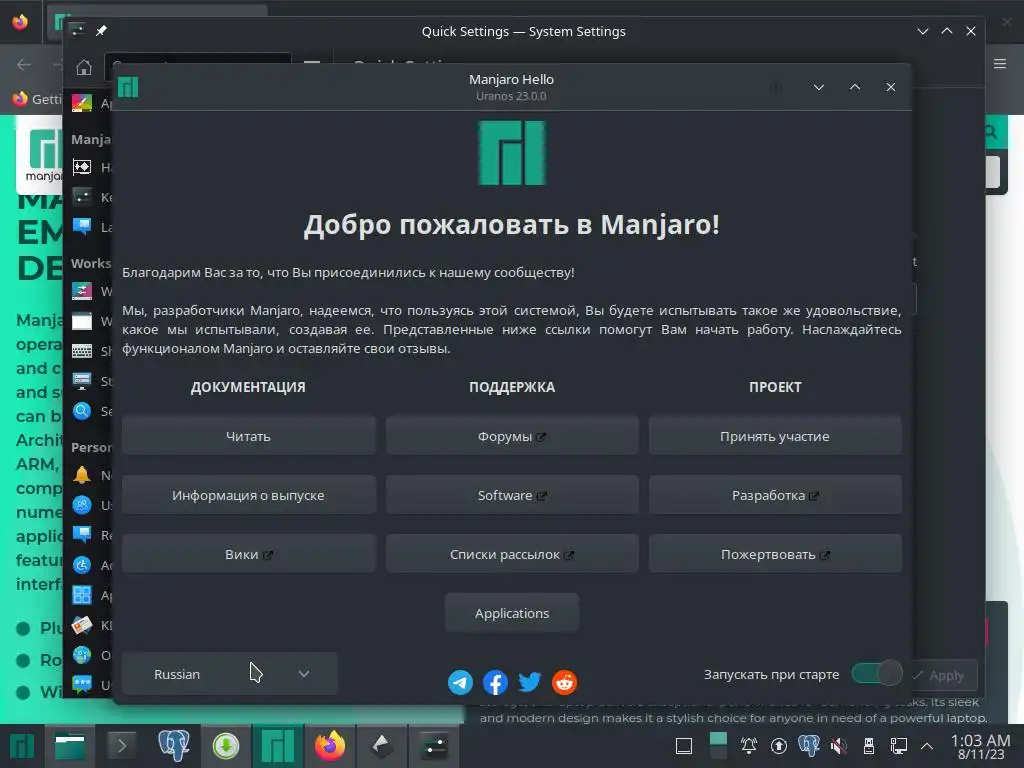Select the colorful Appearance icon in Settings sidebar

[82, 103]
